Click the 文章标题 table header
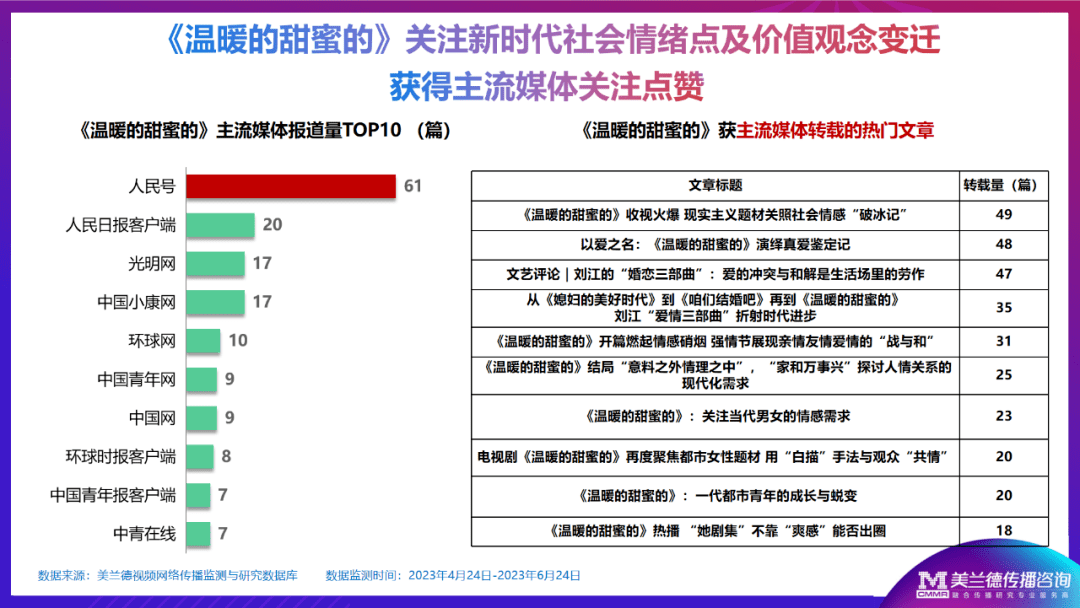 (715, 185)
